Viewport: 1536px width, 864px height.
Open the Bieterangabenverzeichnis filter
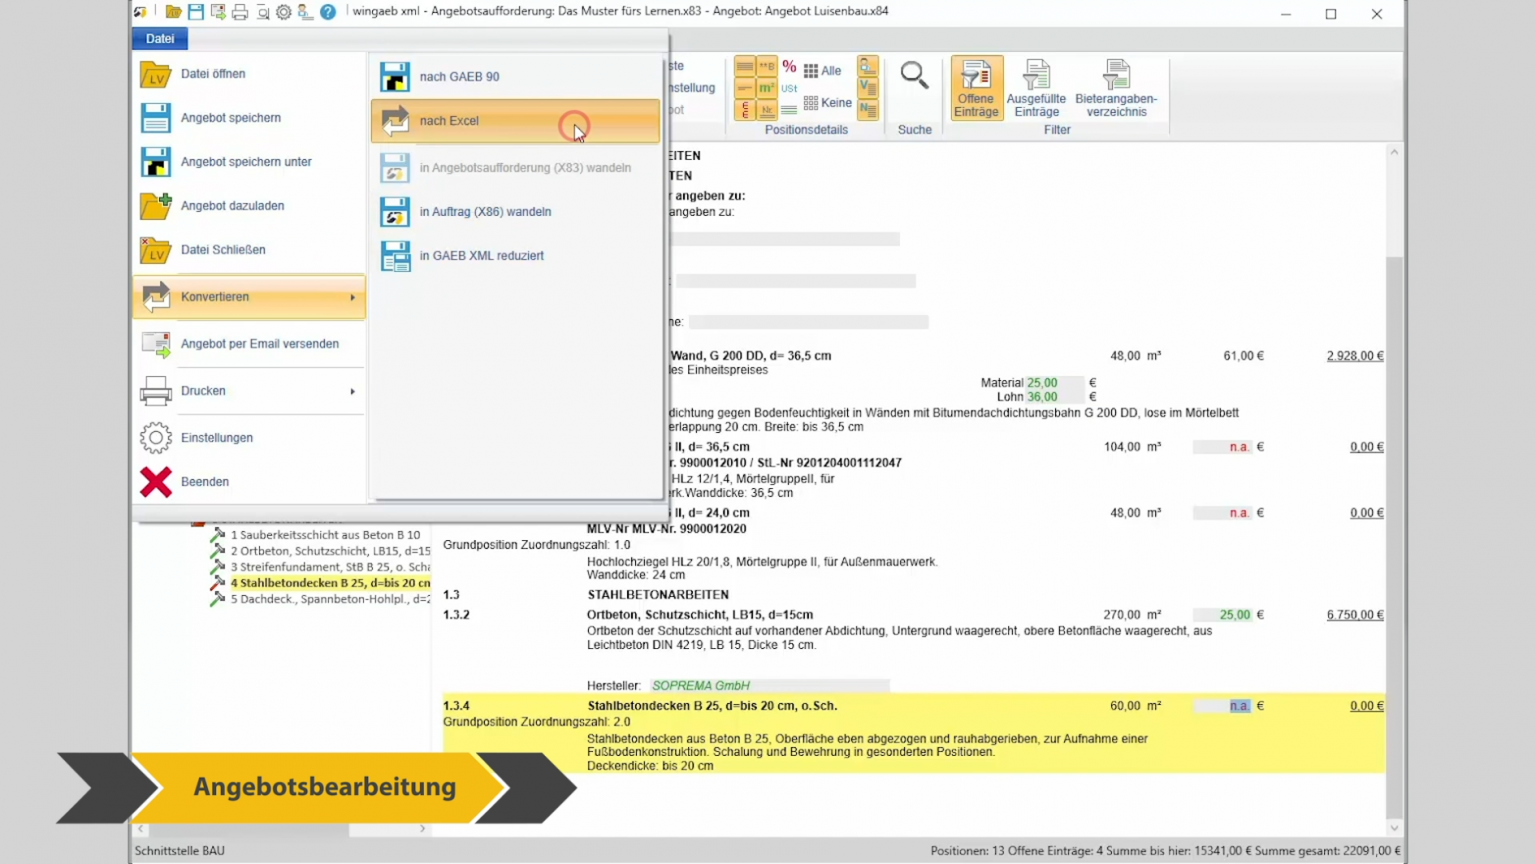(1116, 88)
